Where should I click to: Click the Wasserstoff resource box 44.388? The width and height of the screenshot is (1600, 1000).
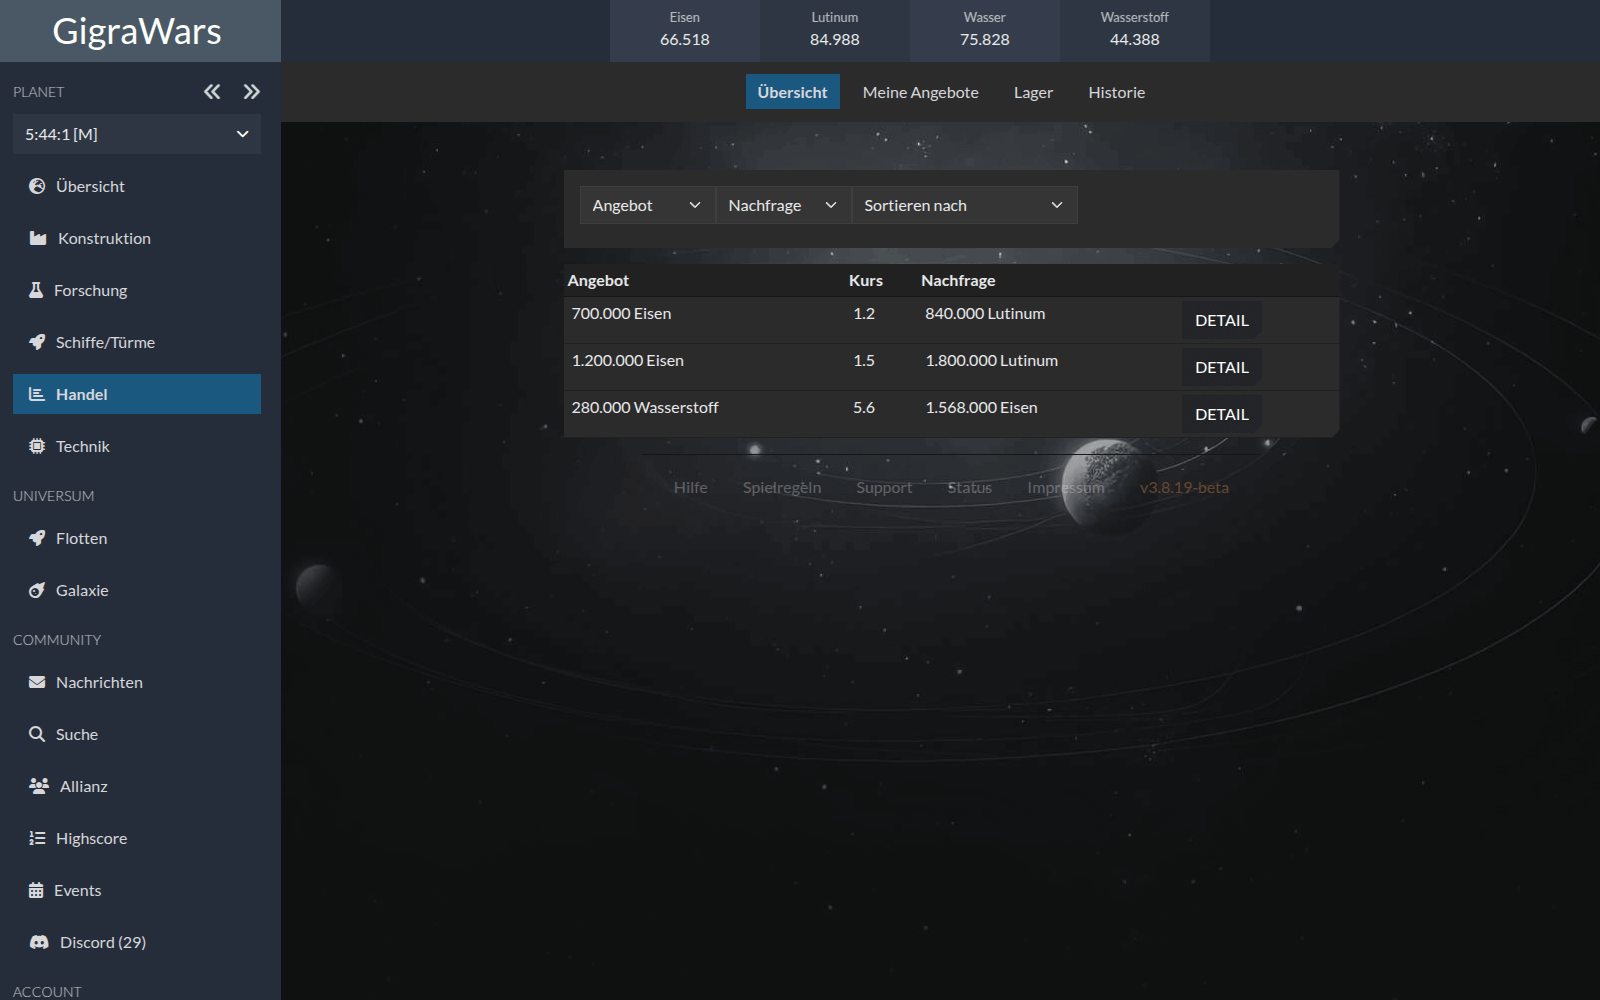point(1135,30)
